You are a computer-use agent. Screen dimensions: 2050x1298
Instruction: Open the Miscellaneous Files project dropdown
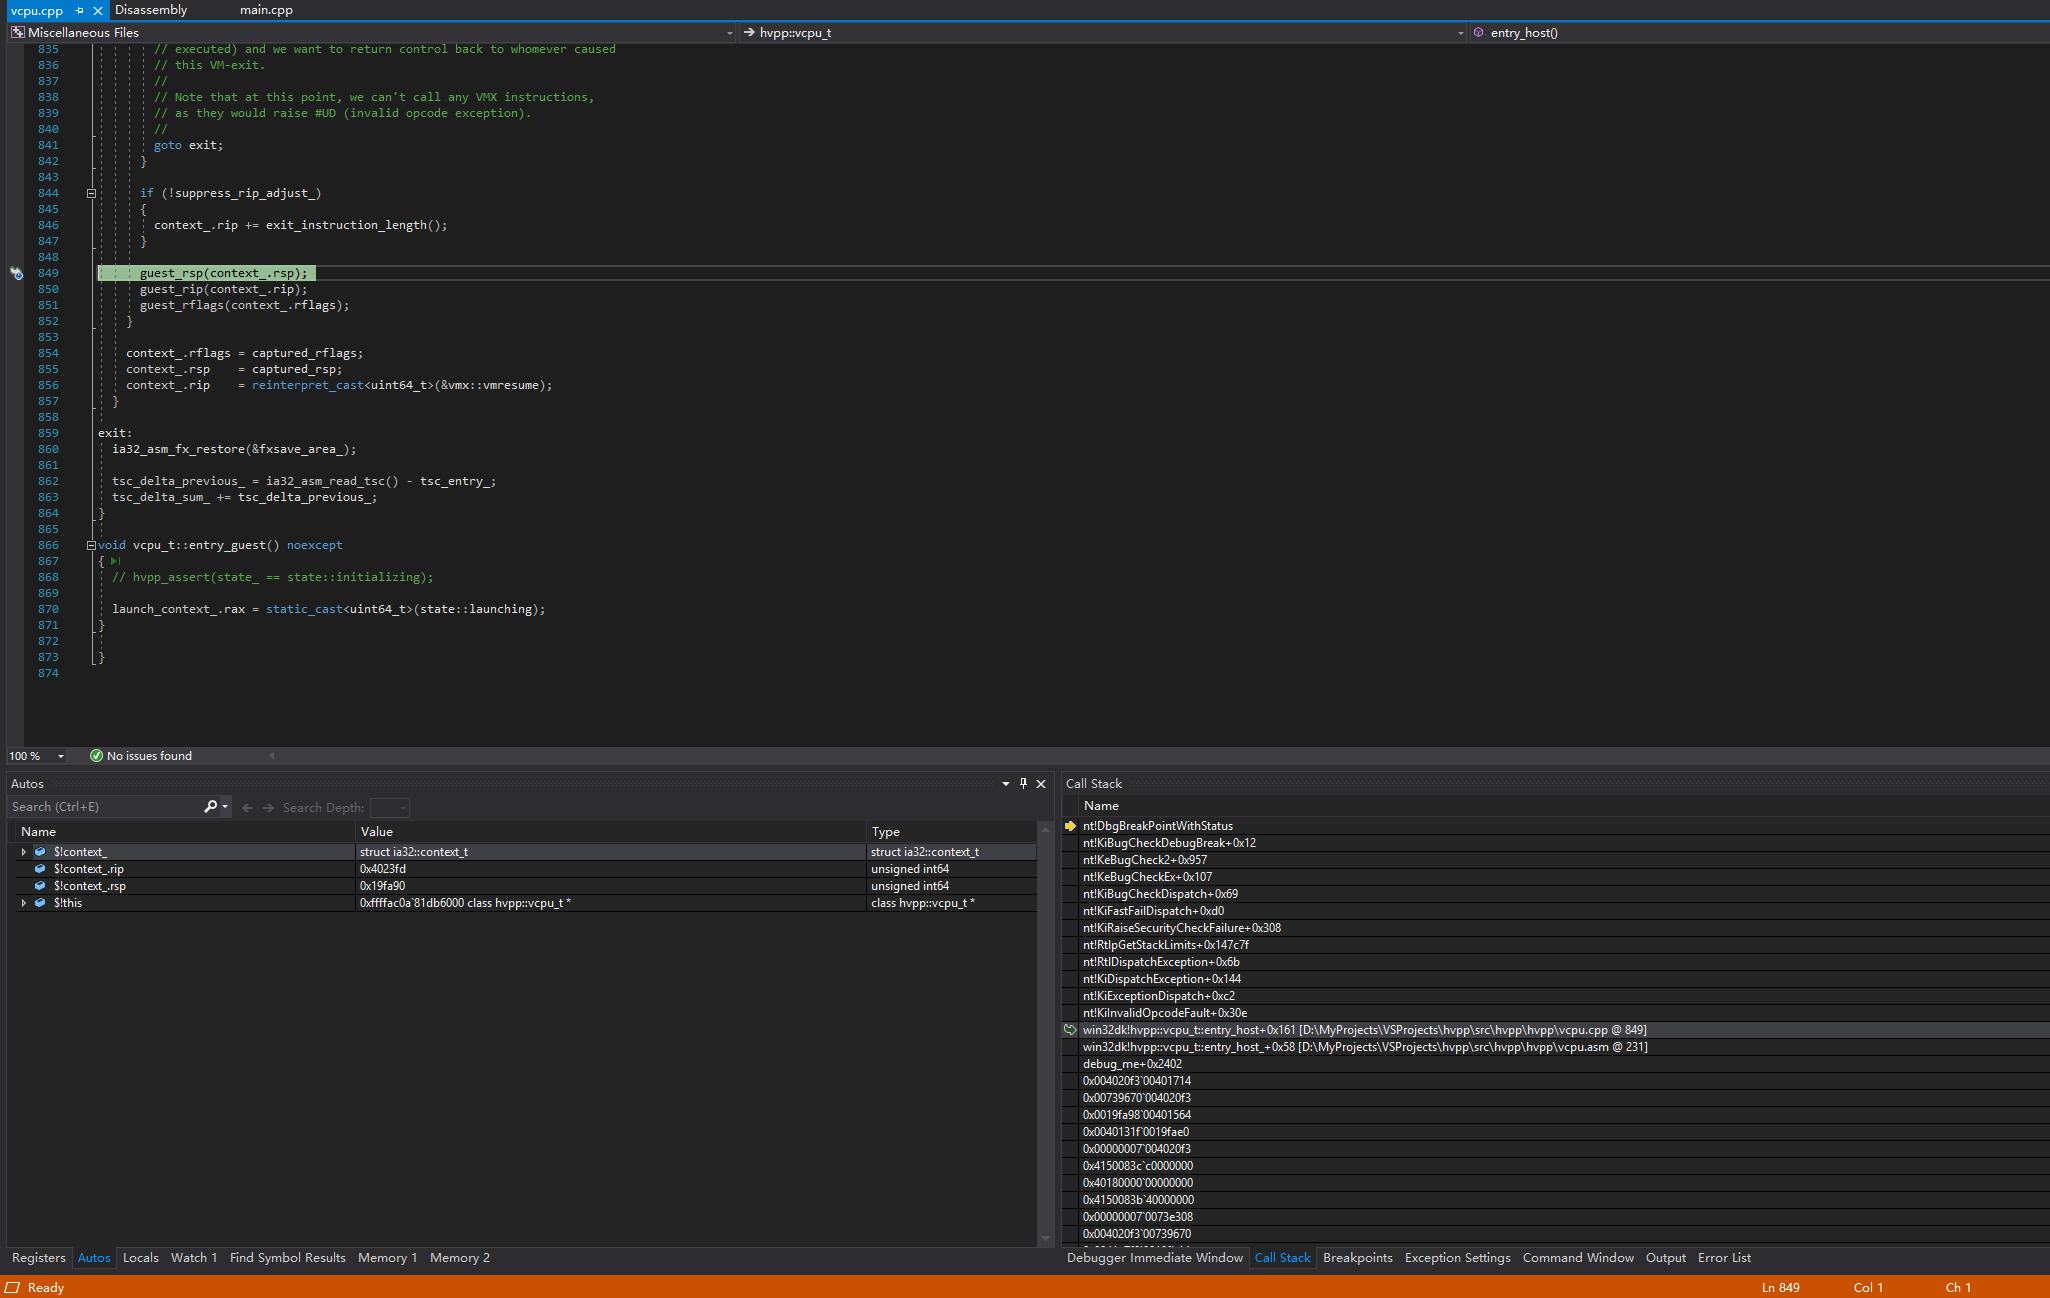(729, 33)
